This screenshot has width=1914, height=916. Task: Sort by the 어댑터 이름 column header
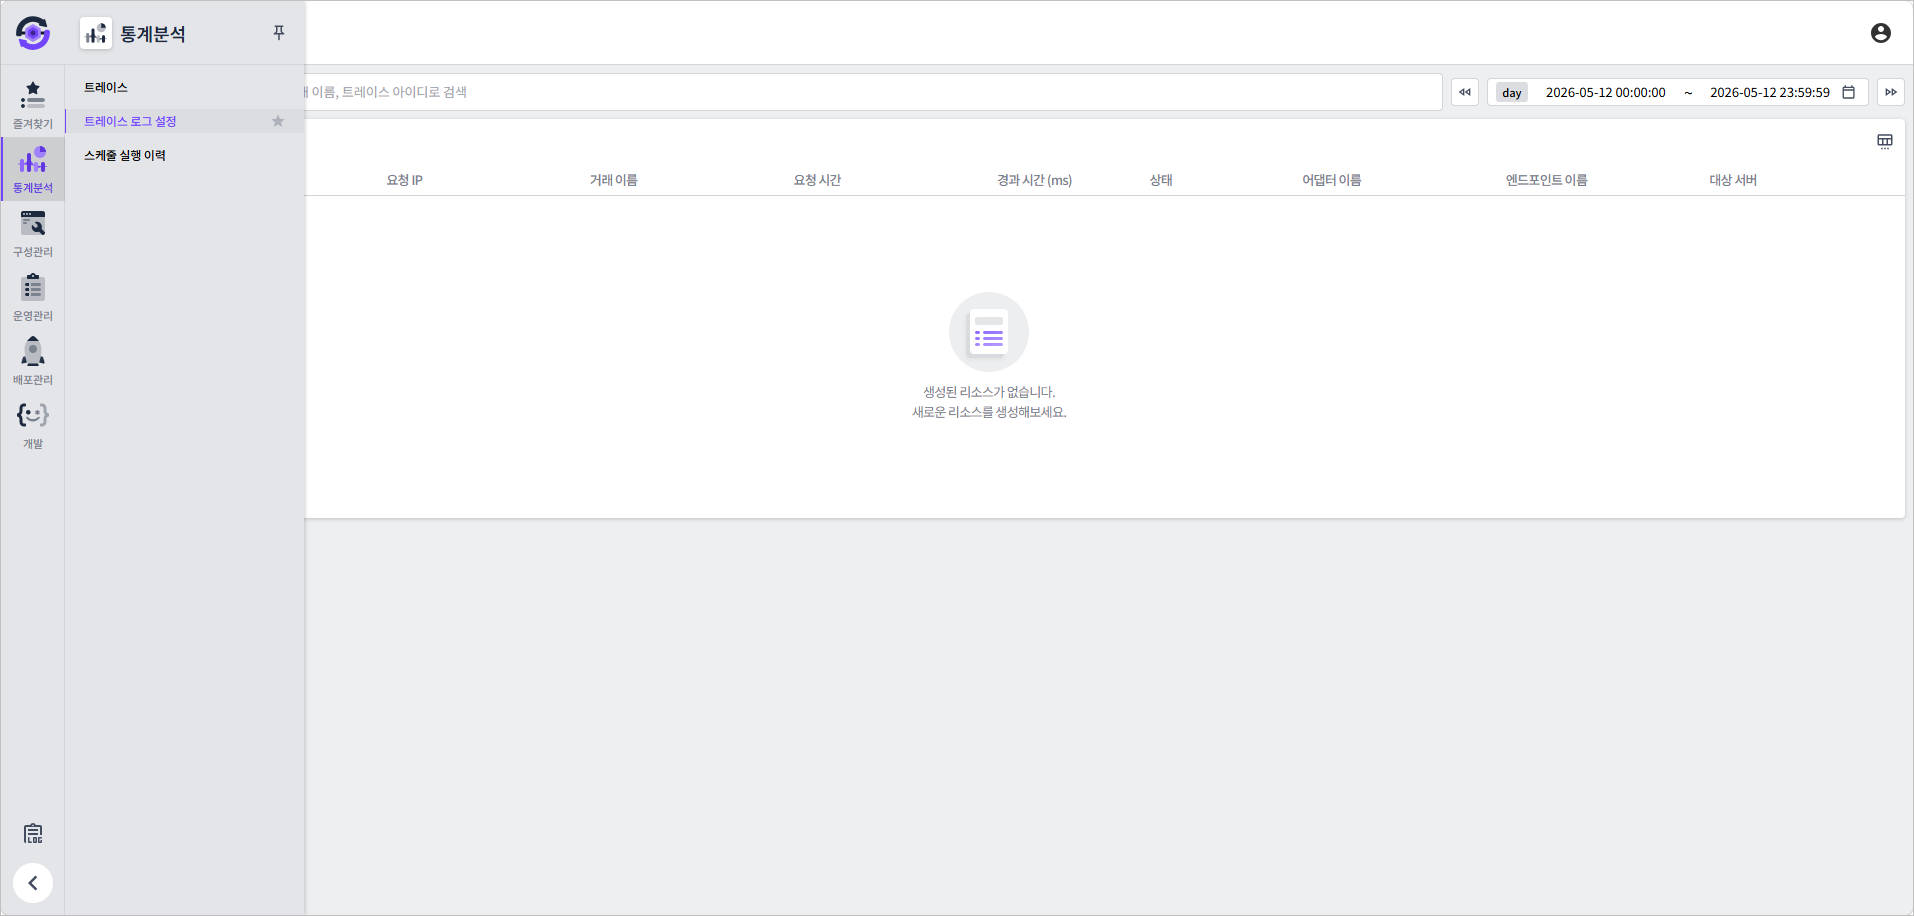[1331, 180]
